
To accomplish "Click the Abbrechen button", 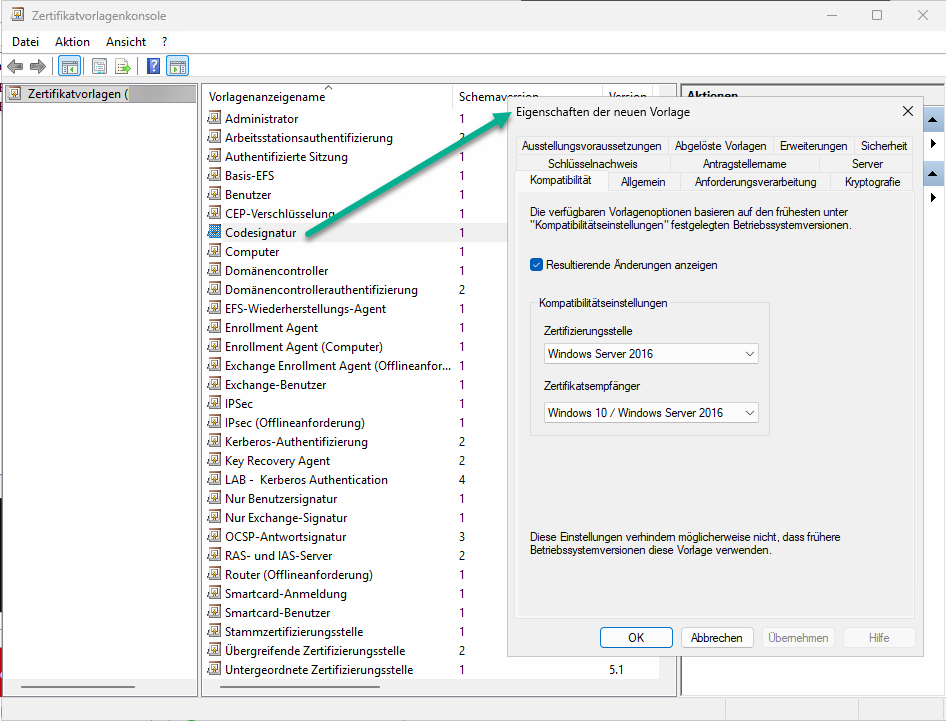I will [x=716, y=638].
